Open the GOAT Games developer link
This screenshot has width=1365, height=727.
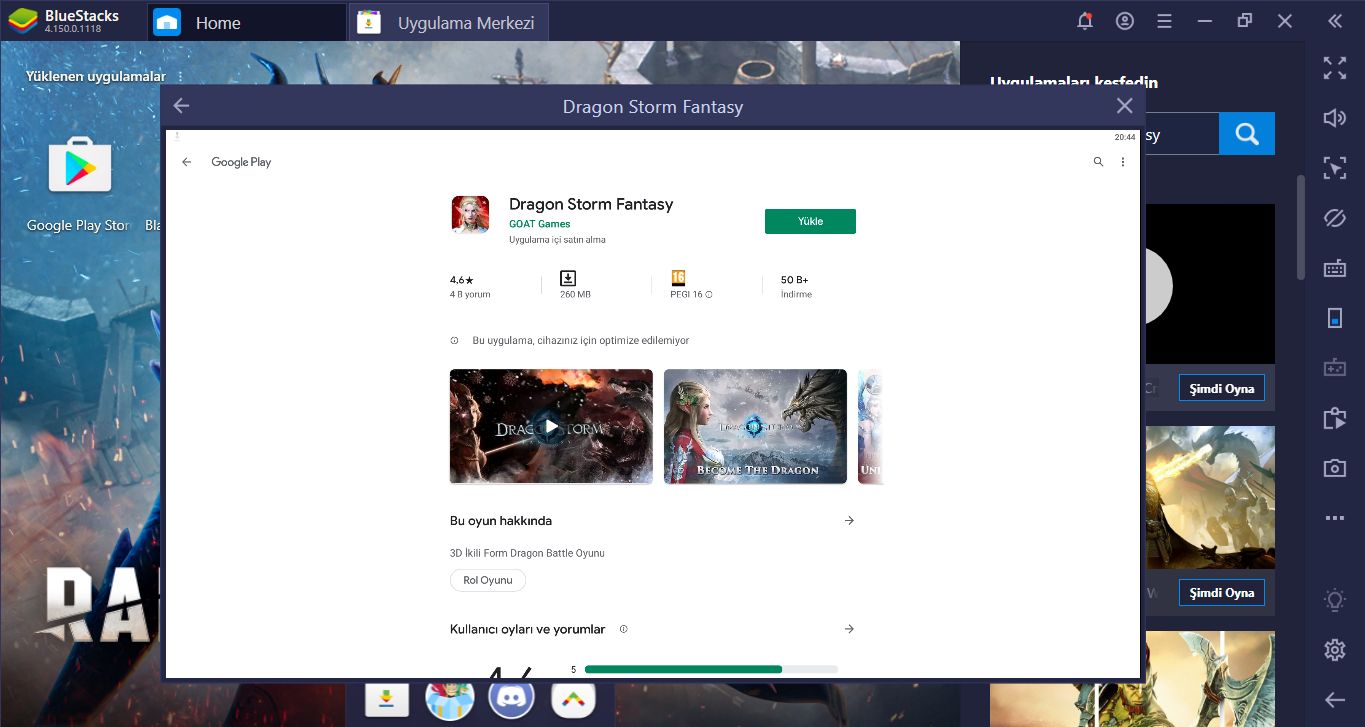540,224
